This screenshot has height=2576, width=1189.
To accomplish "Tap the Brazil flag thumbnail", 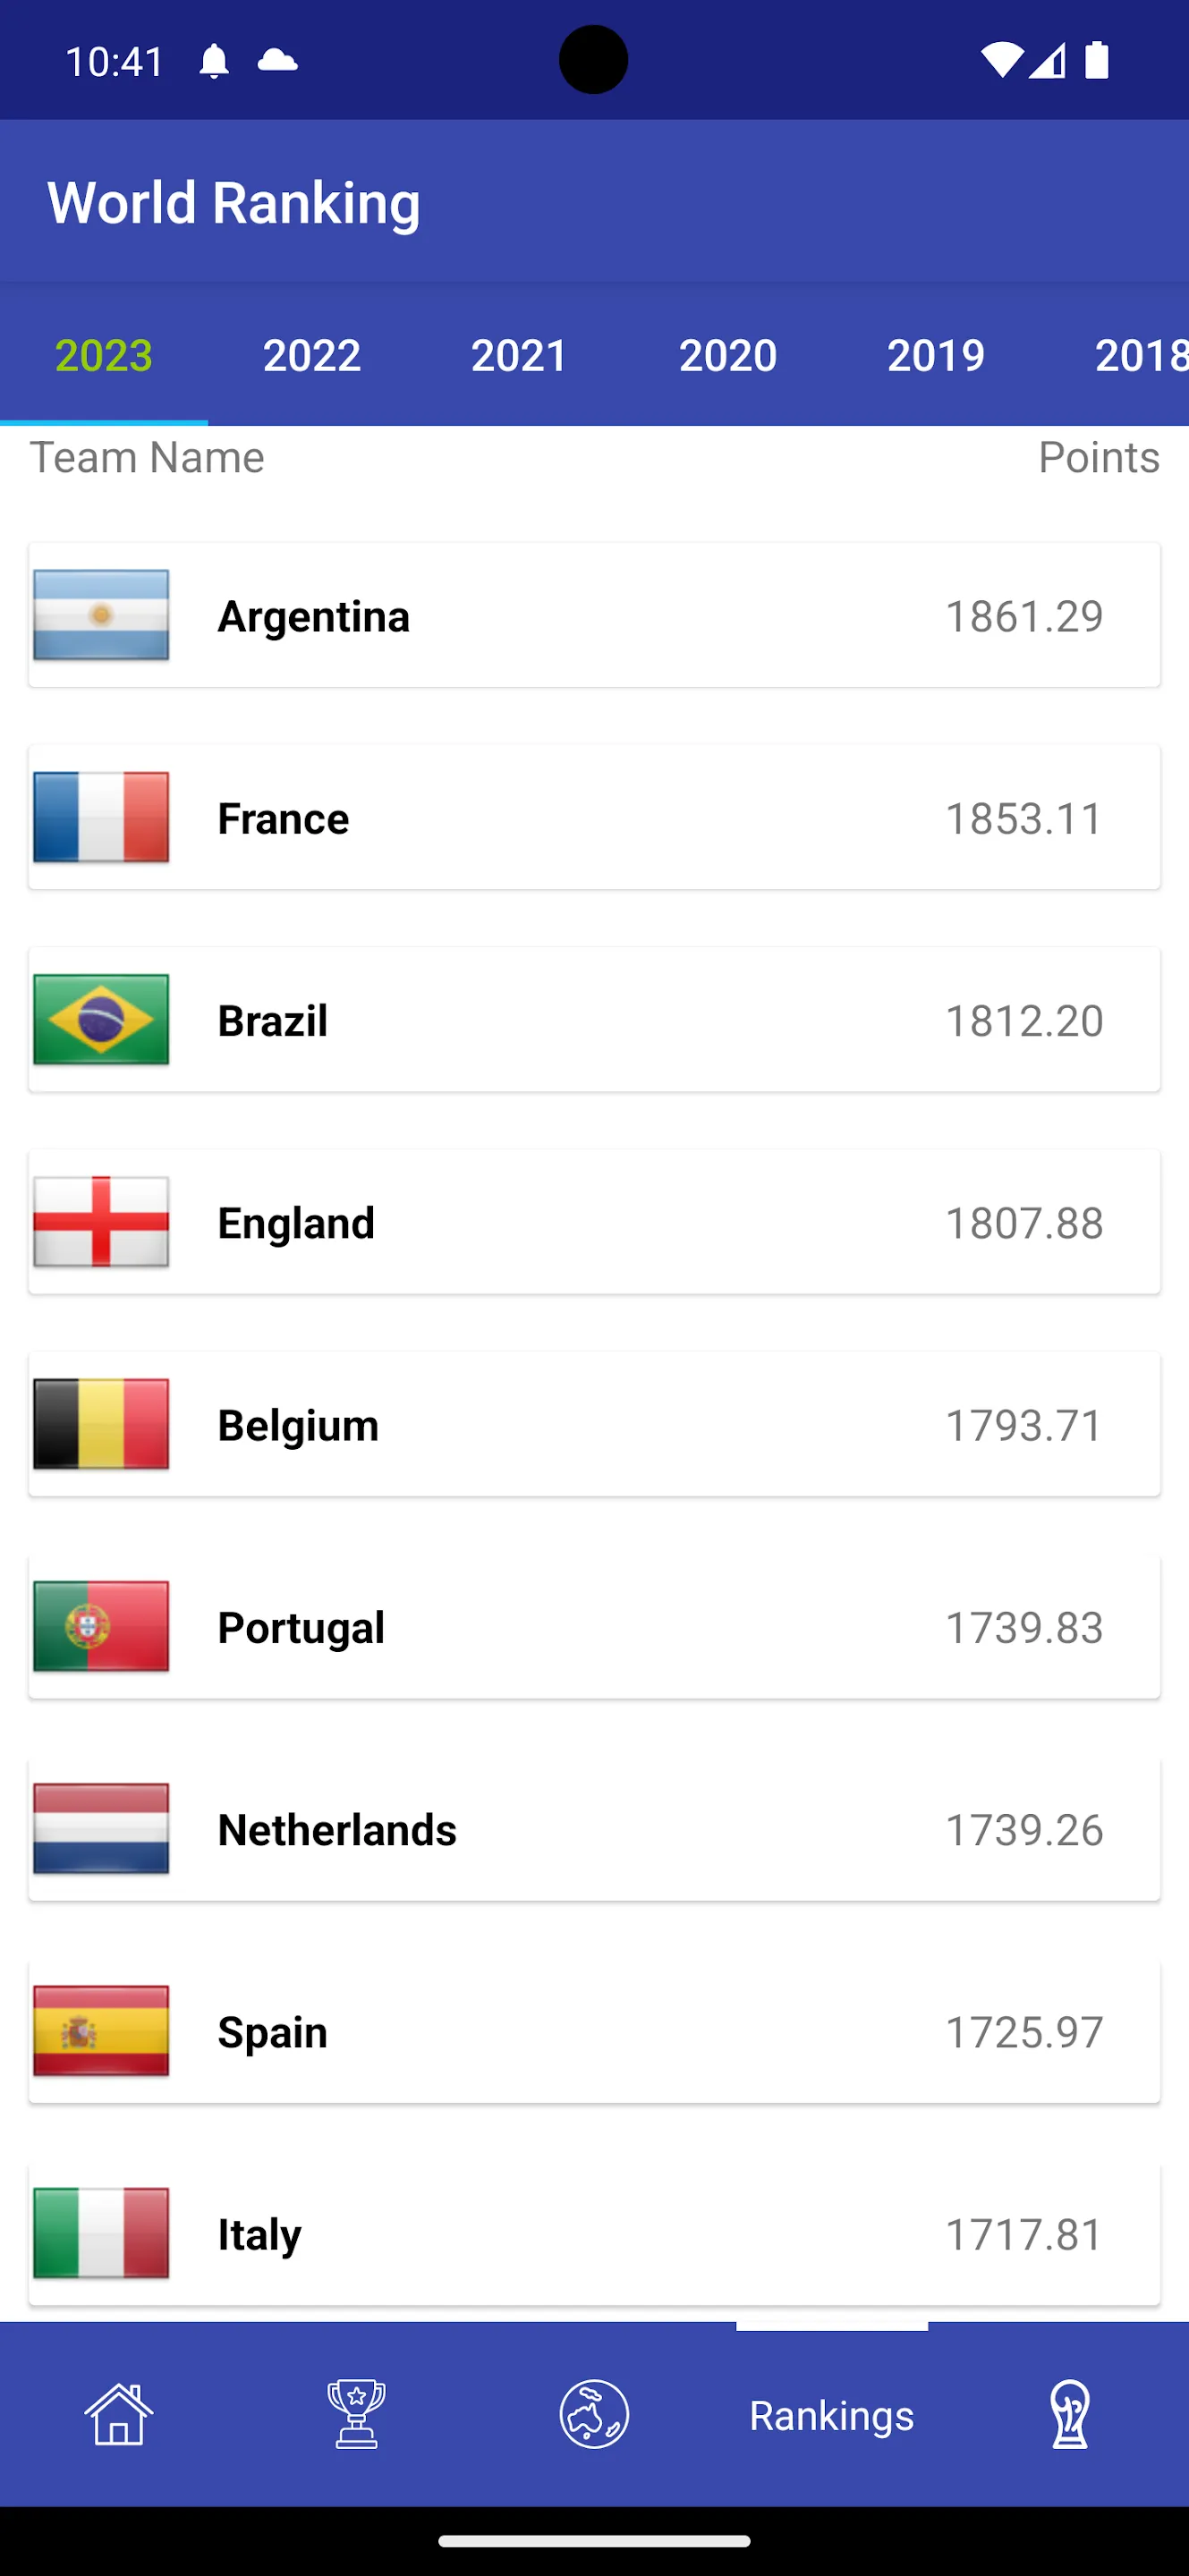I will tap(101, 1019).
